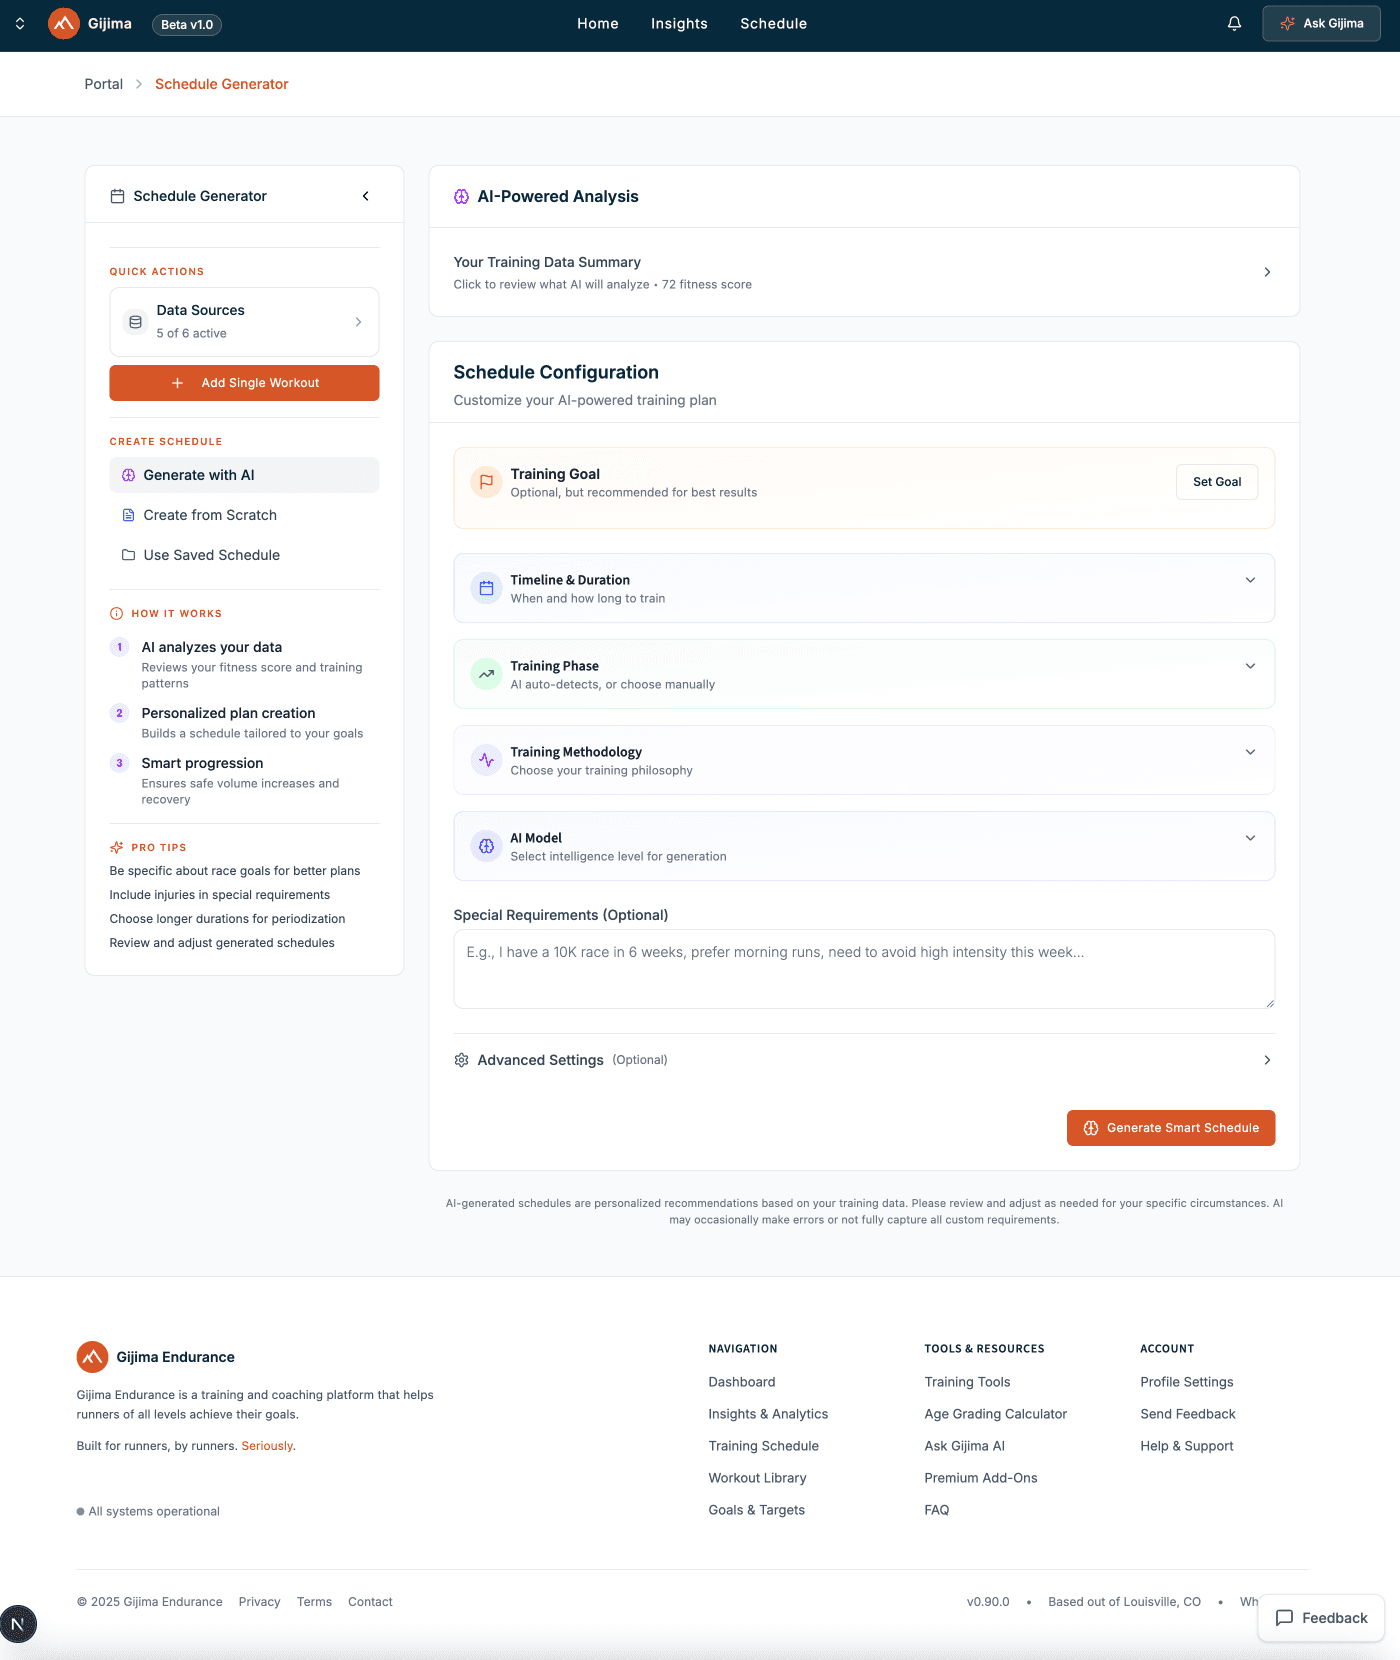Viewport: 1400px width, 1660px height.
Task: Click the Timeline & Duration calendar icon
Action: tap(486, 589)
